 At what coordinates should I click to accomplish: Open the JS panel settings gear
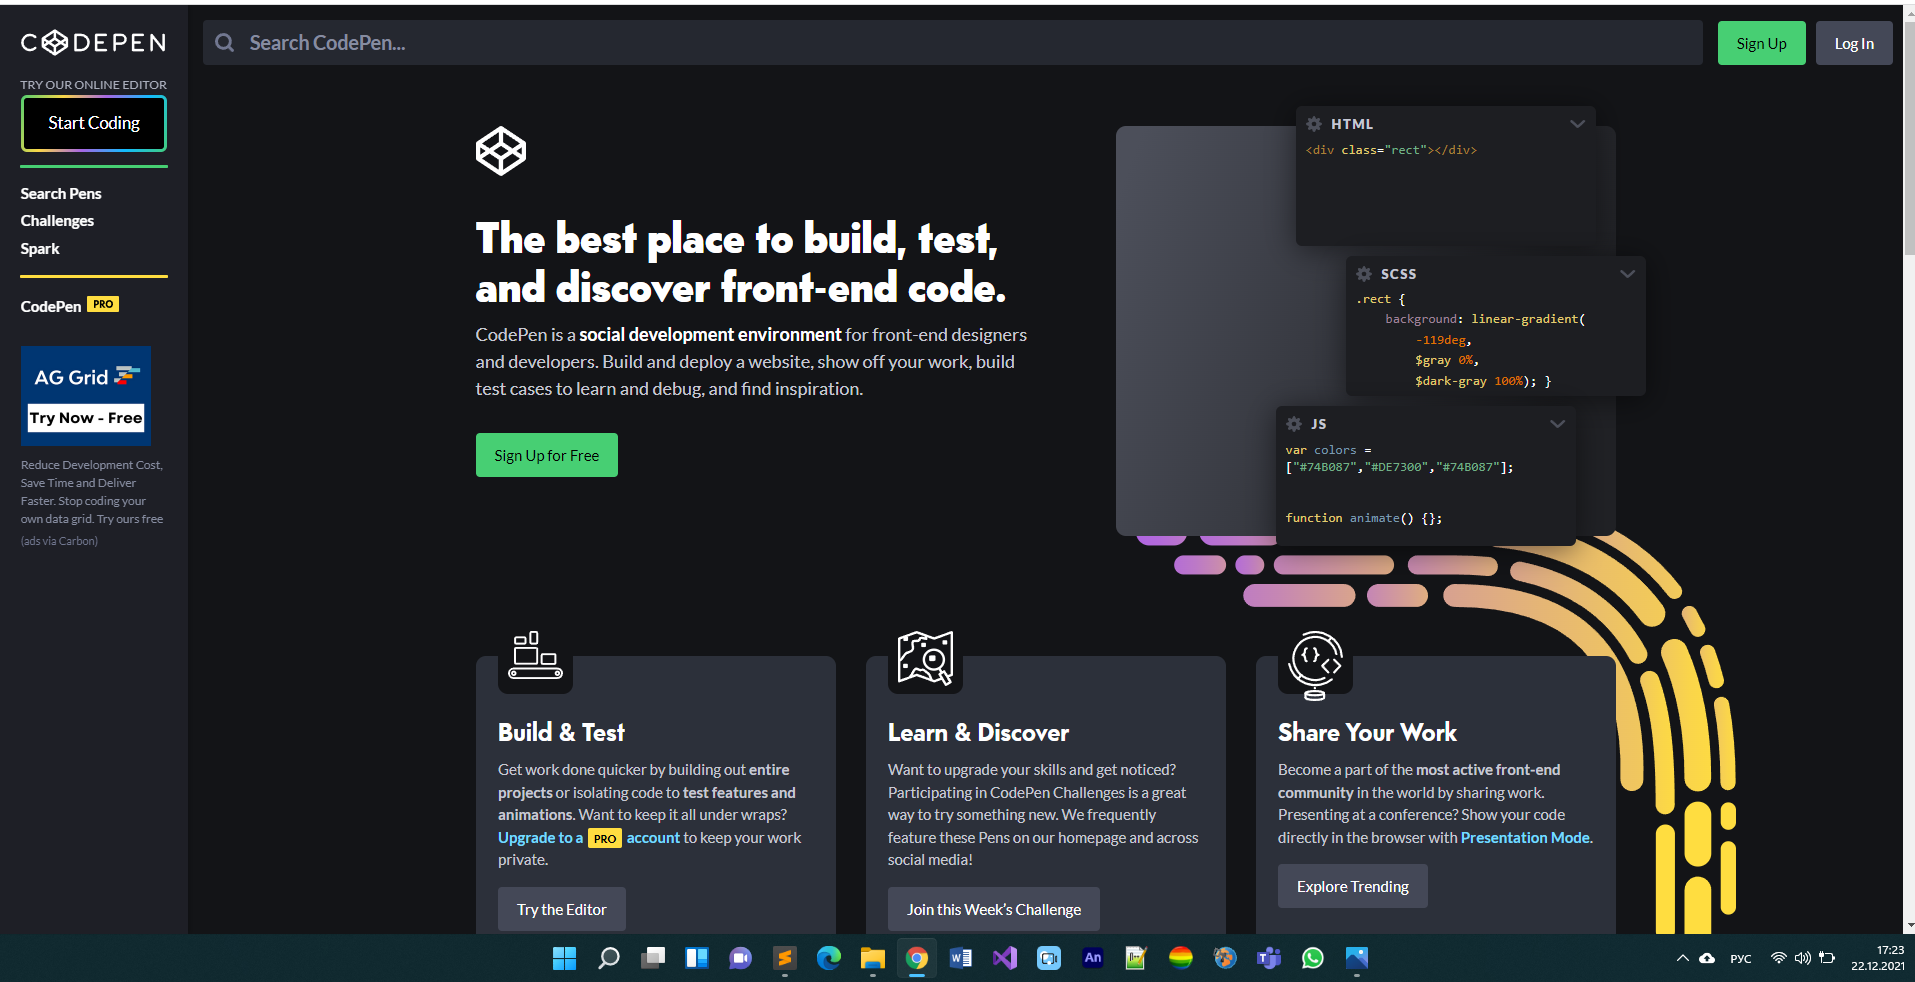[x=1294, y=424]
